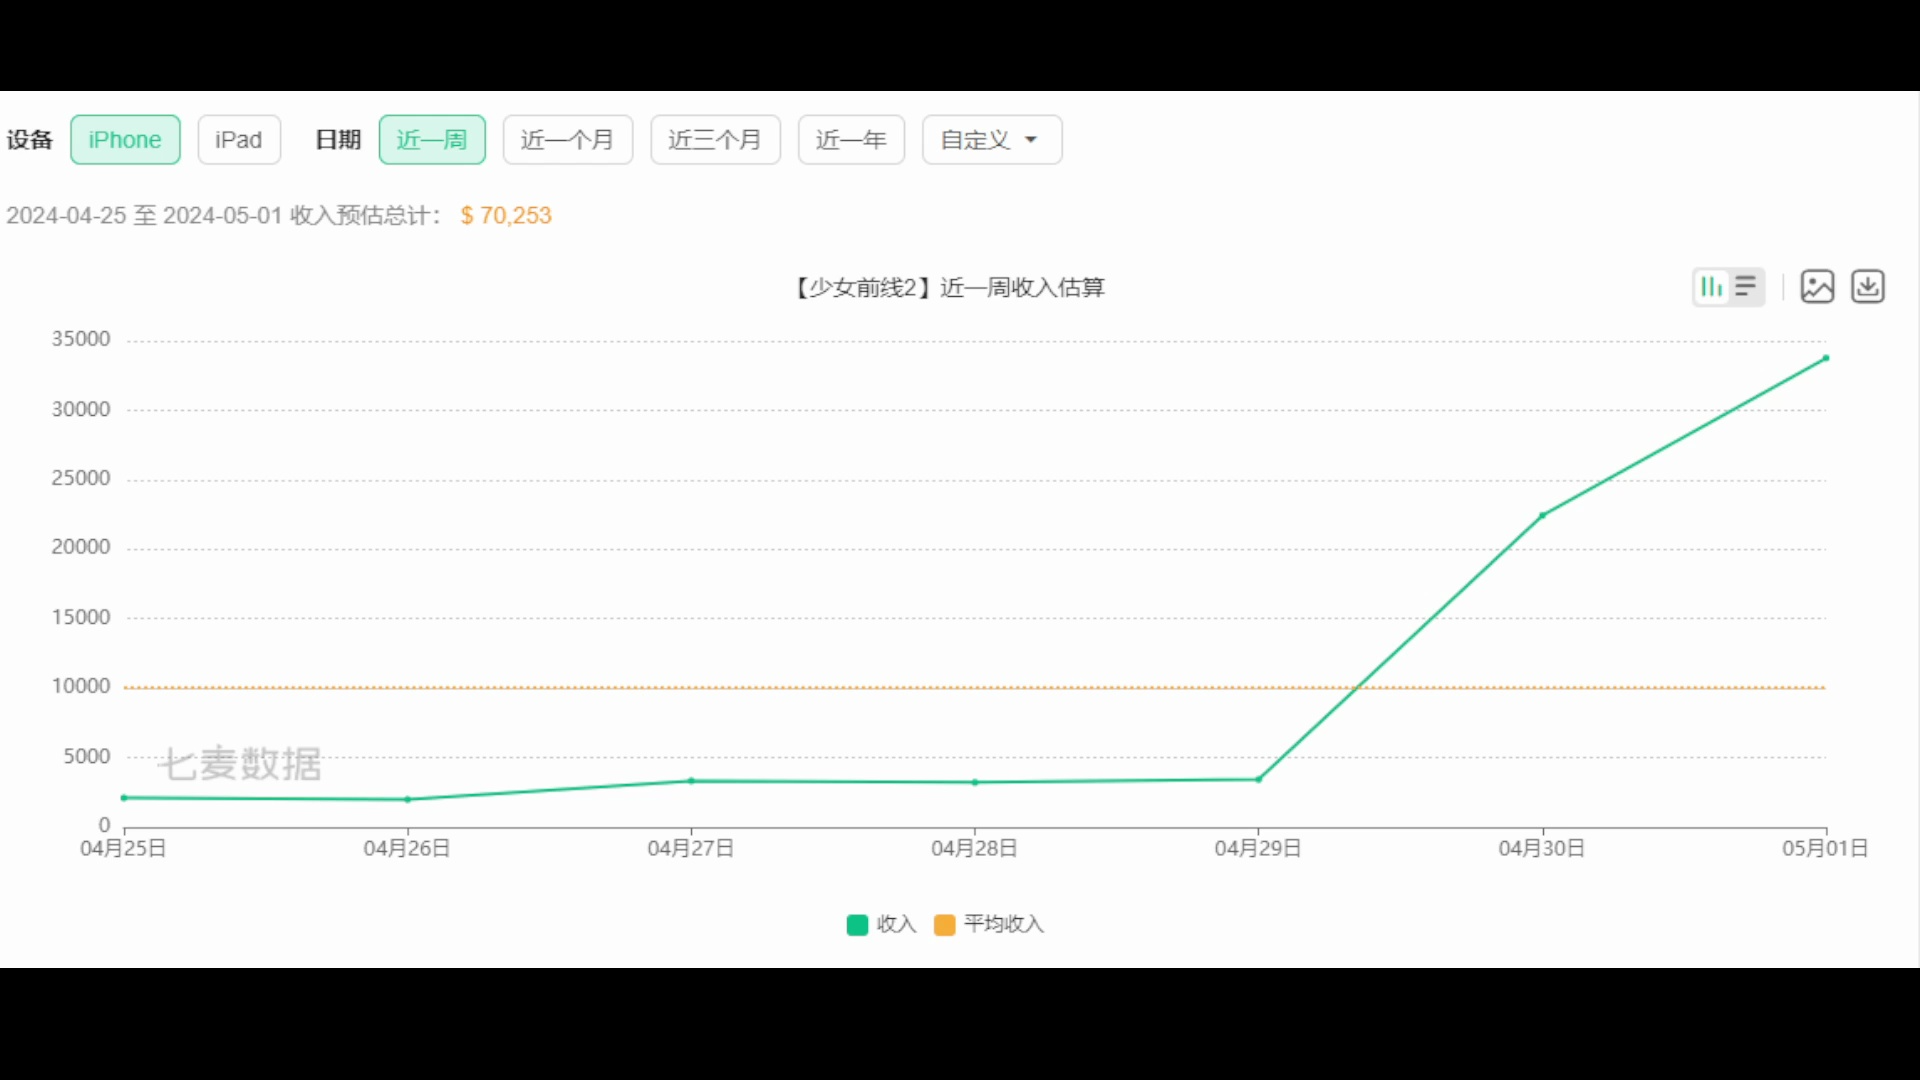Save the chart as an image
Viewport: 1920px width, 1080px height.
(x=1817, y=287)
